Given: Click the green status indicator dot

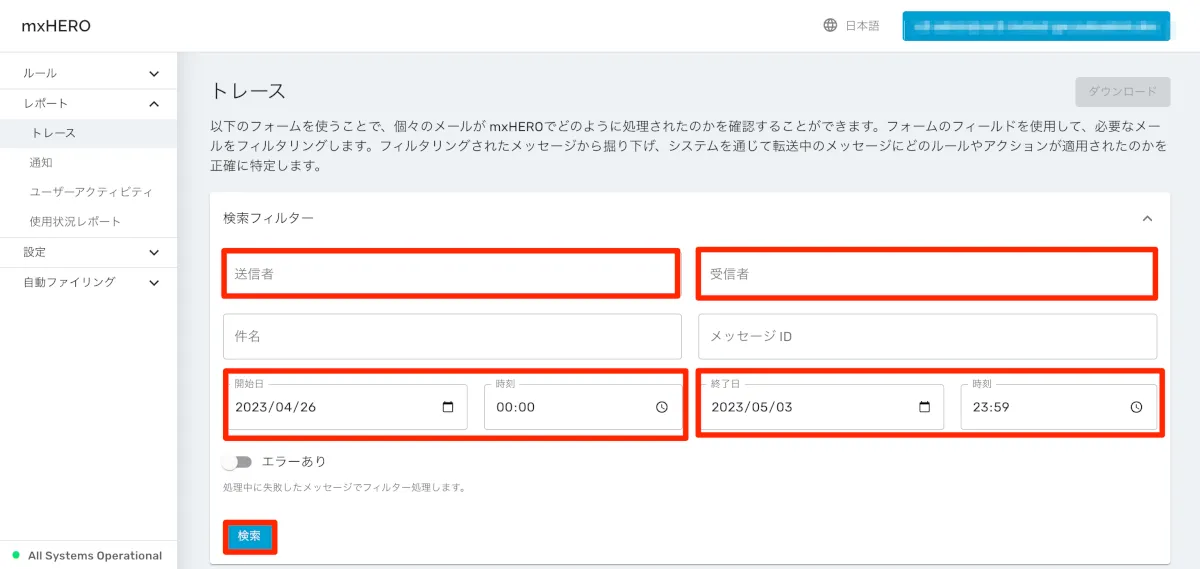Looking at the screenshot, I should click(15, 555).
